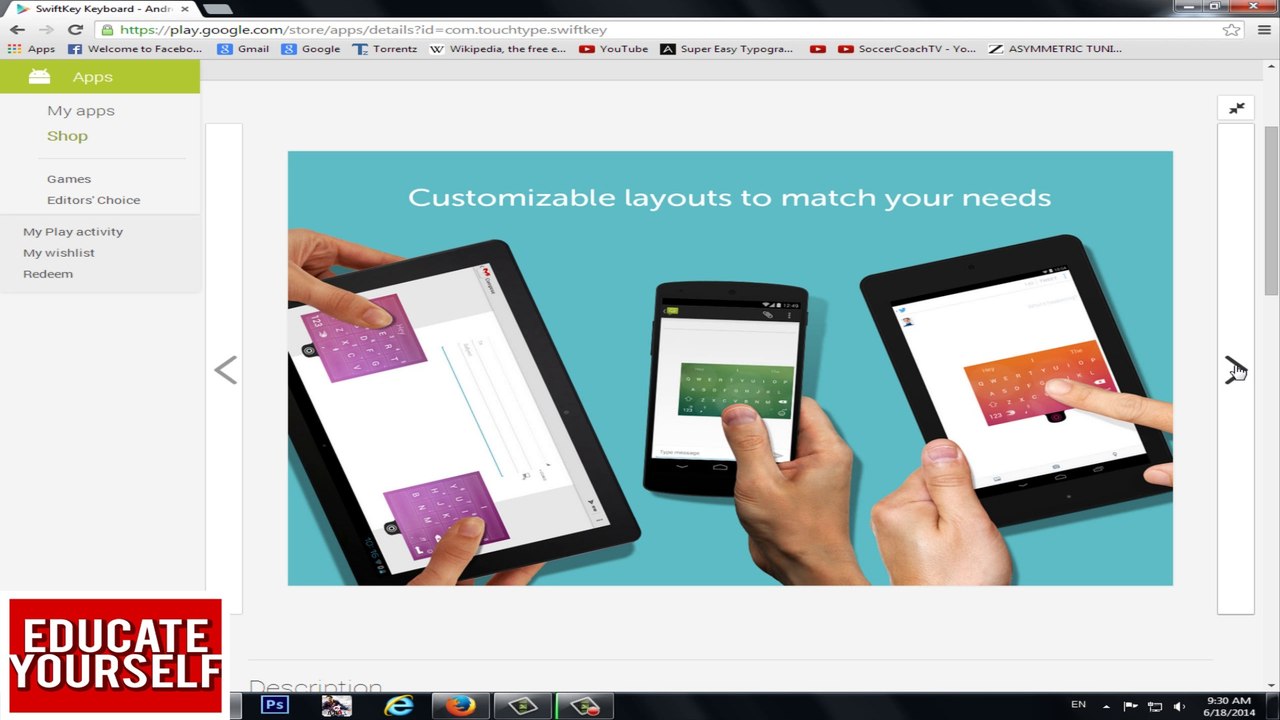
Task: Open the soccer game icon in taskbar
Action: tap(336, 706)
